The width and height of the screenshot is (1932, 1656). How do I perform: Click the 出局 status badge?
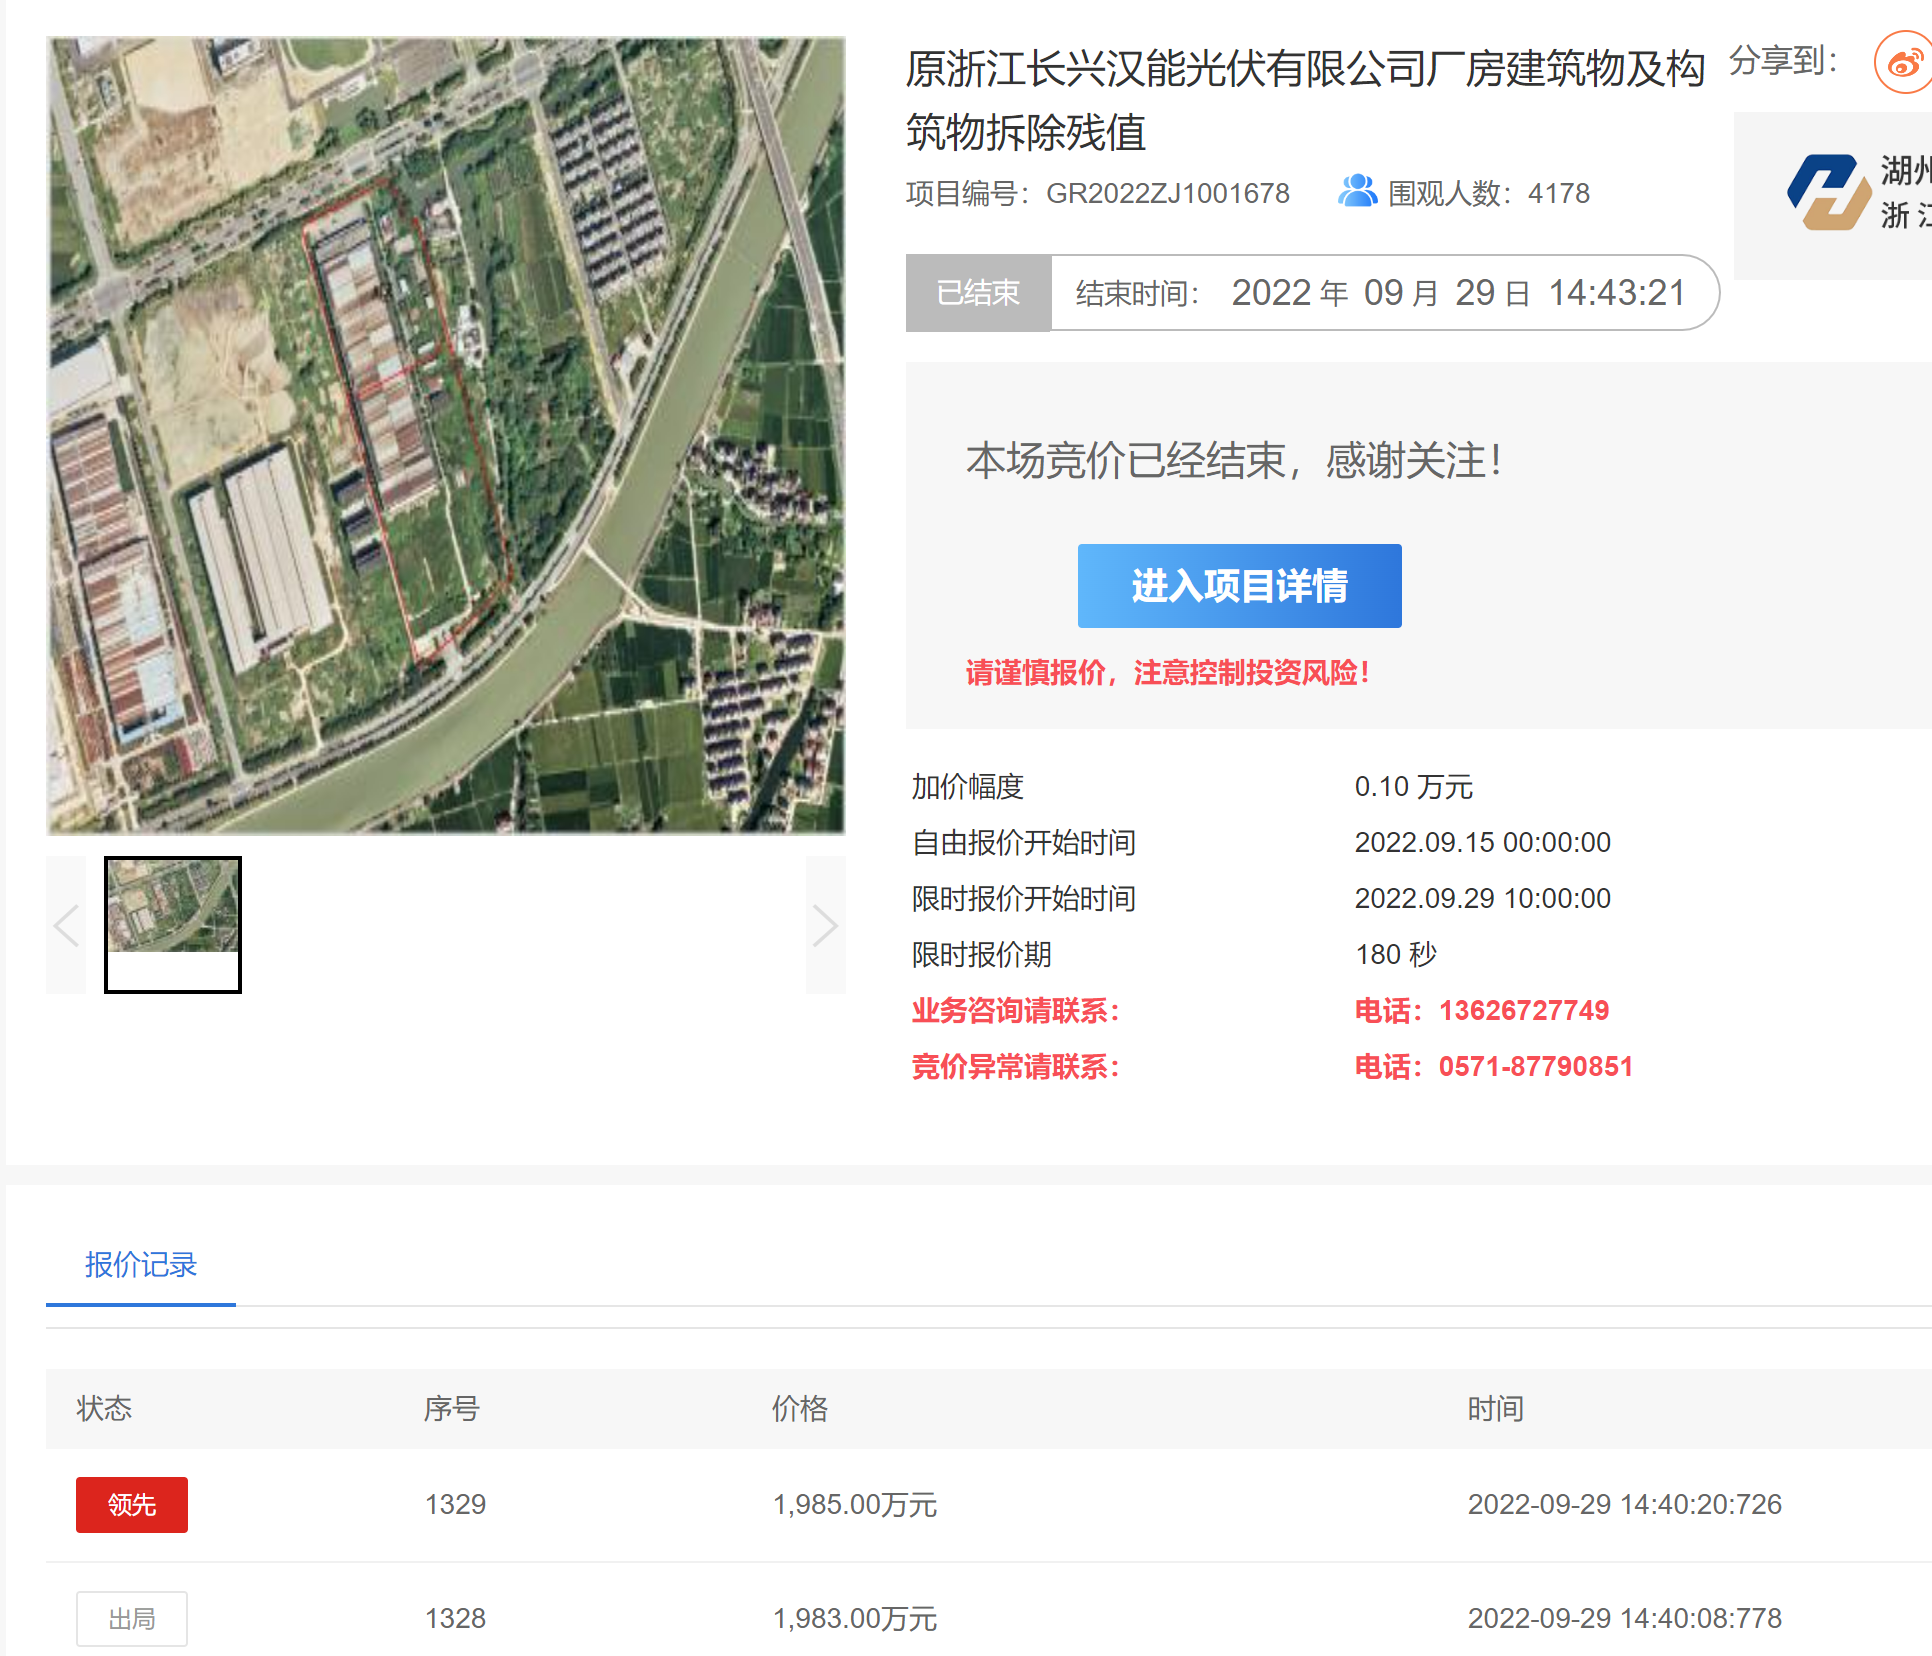(x=132, y=1618)
